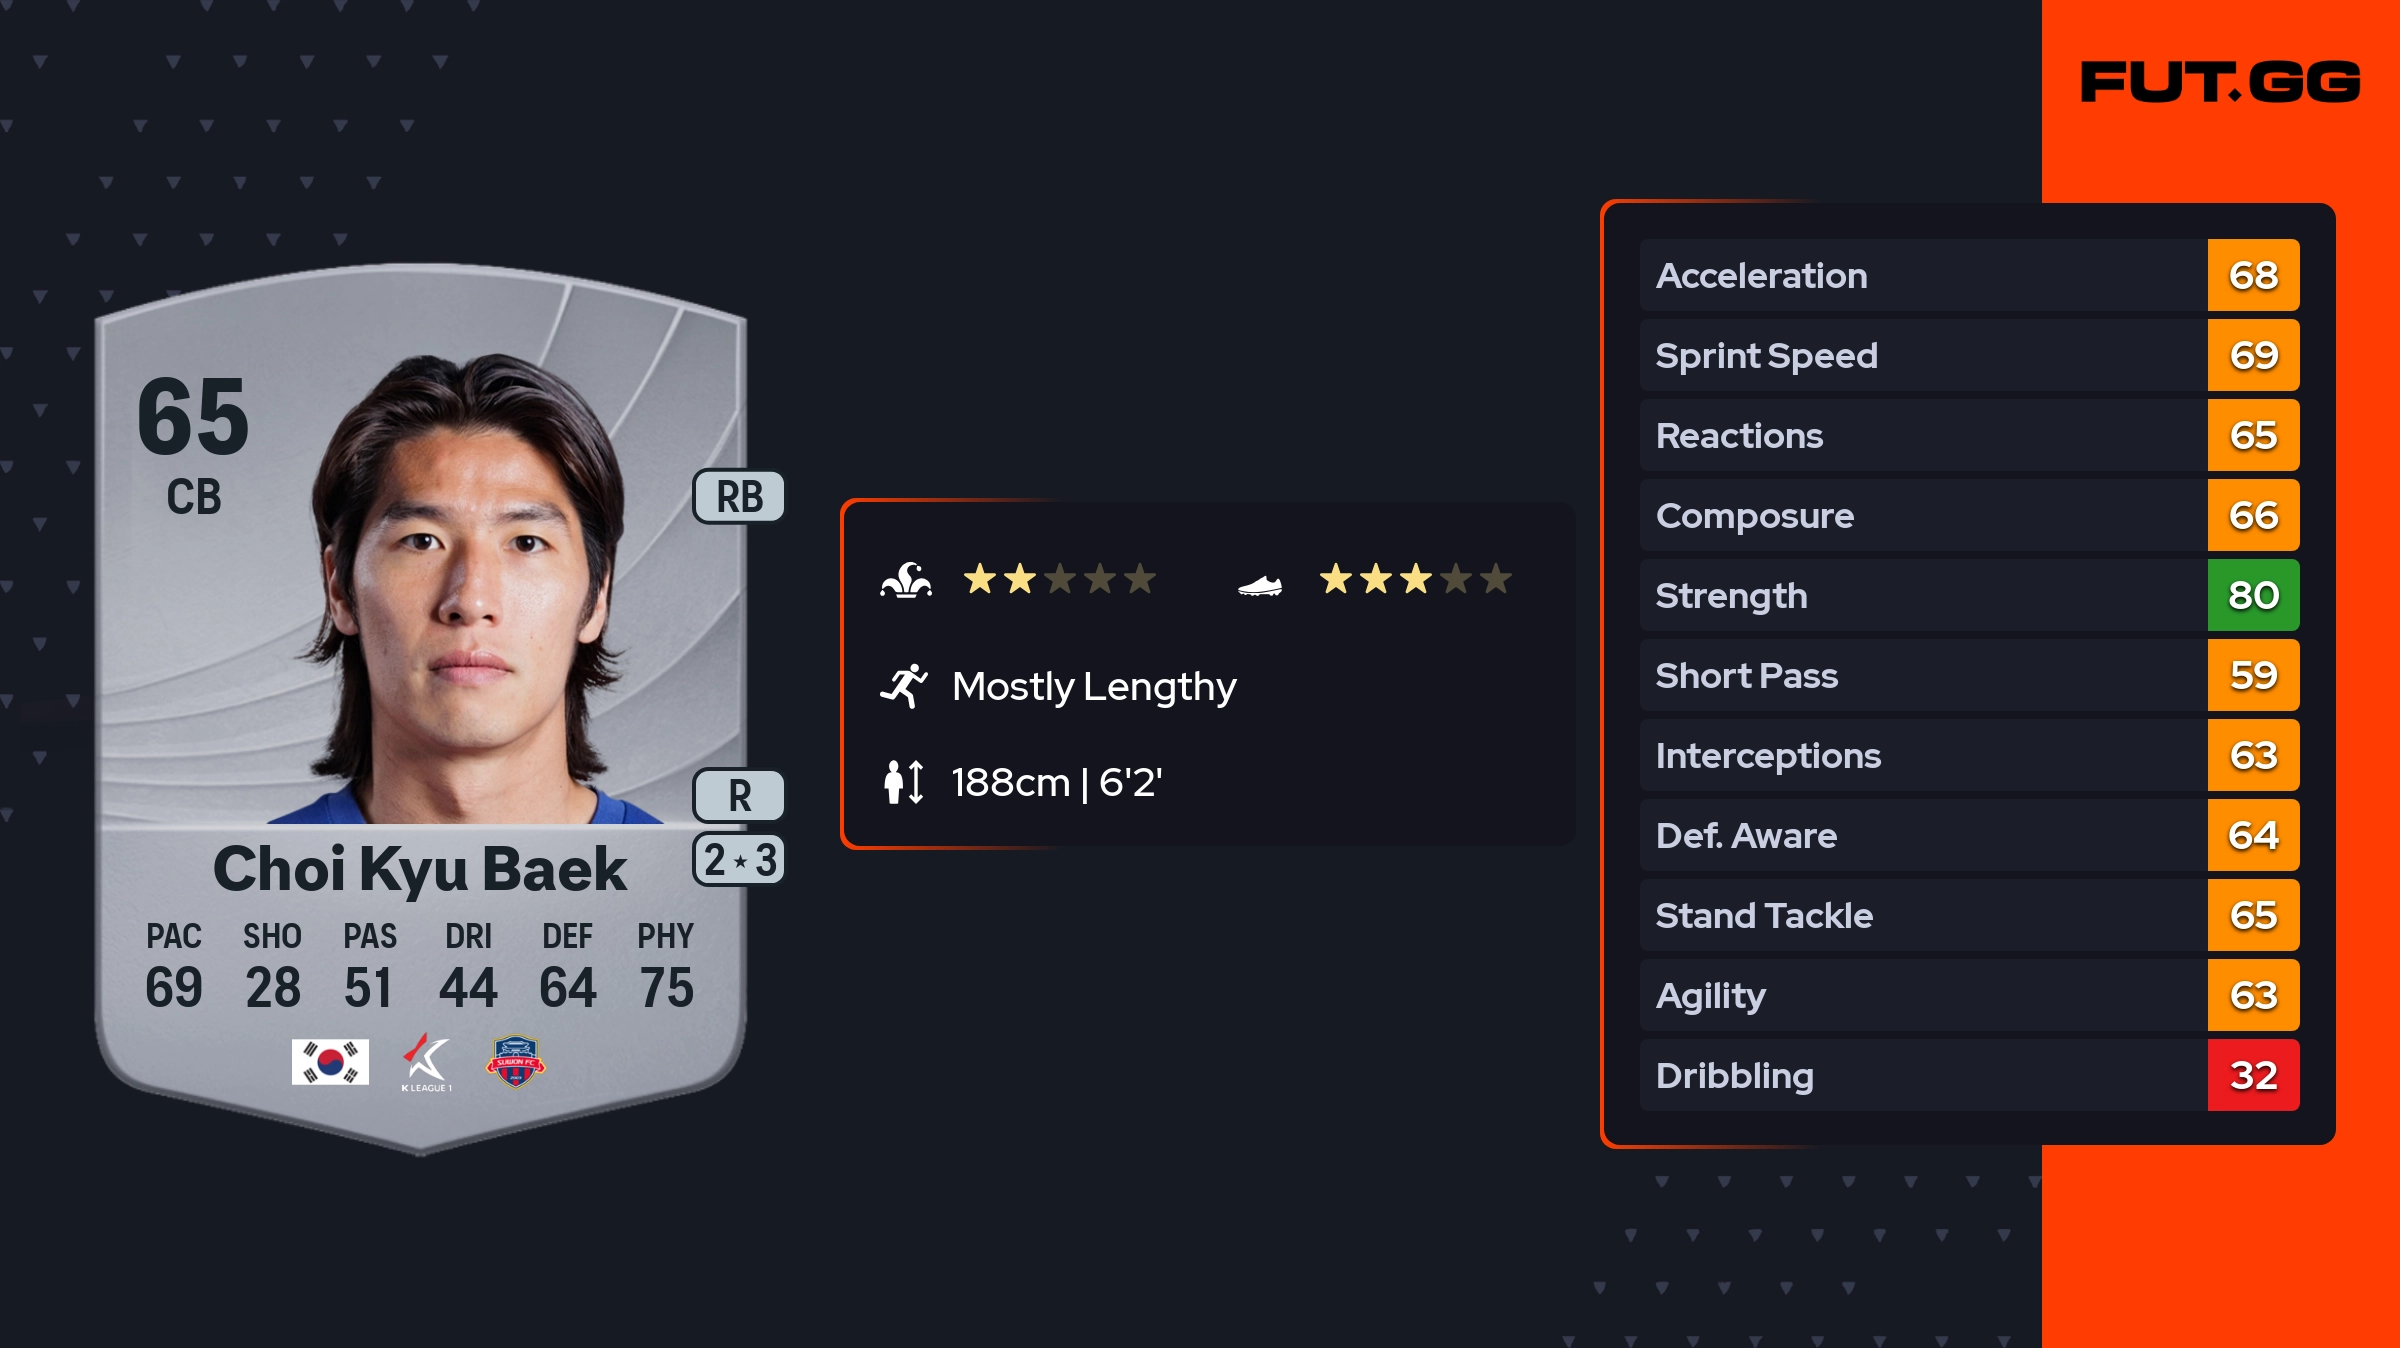Viewport: 2400px width, 1348px height.
Task: Click the 2★3 skill and weak foot badge
Action: 739,860
